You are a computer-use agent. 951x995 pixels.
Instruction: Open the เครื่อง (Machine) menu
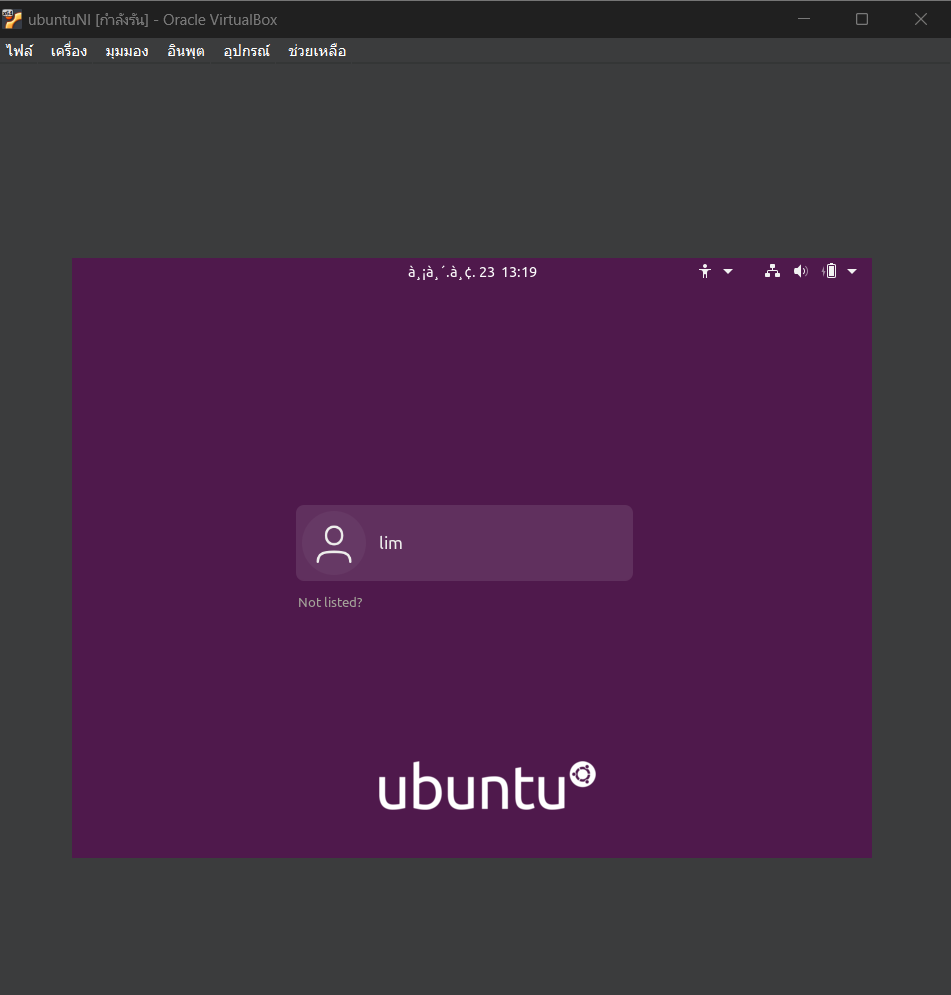click(69, 51)
